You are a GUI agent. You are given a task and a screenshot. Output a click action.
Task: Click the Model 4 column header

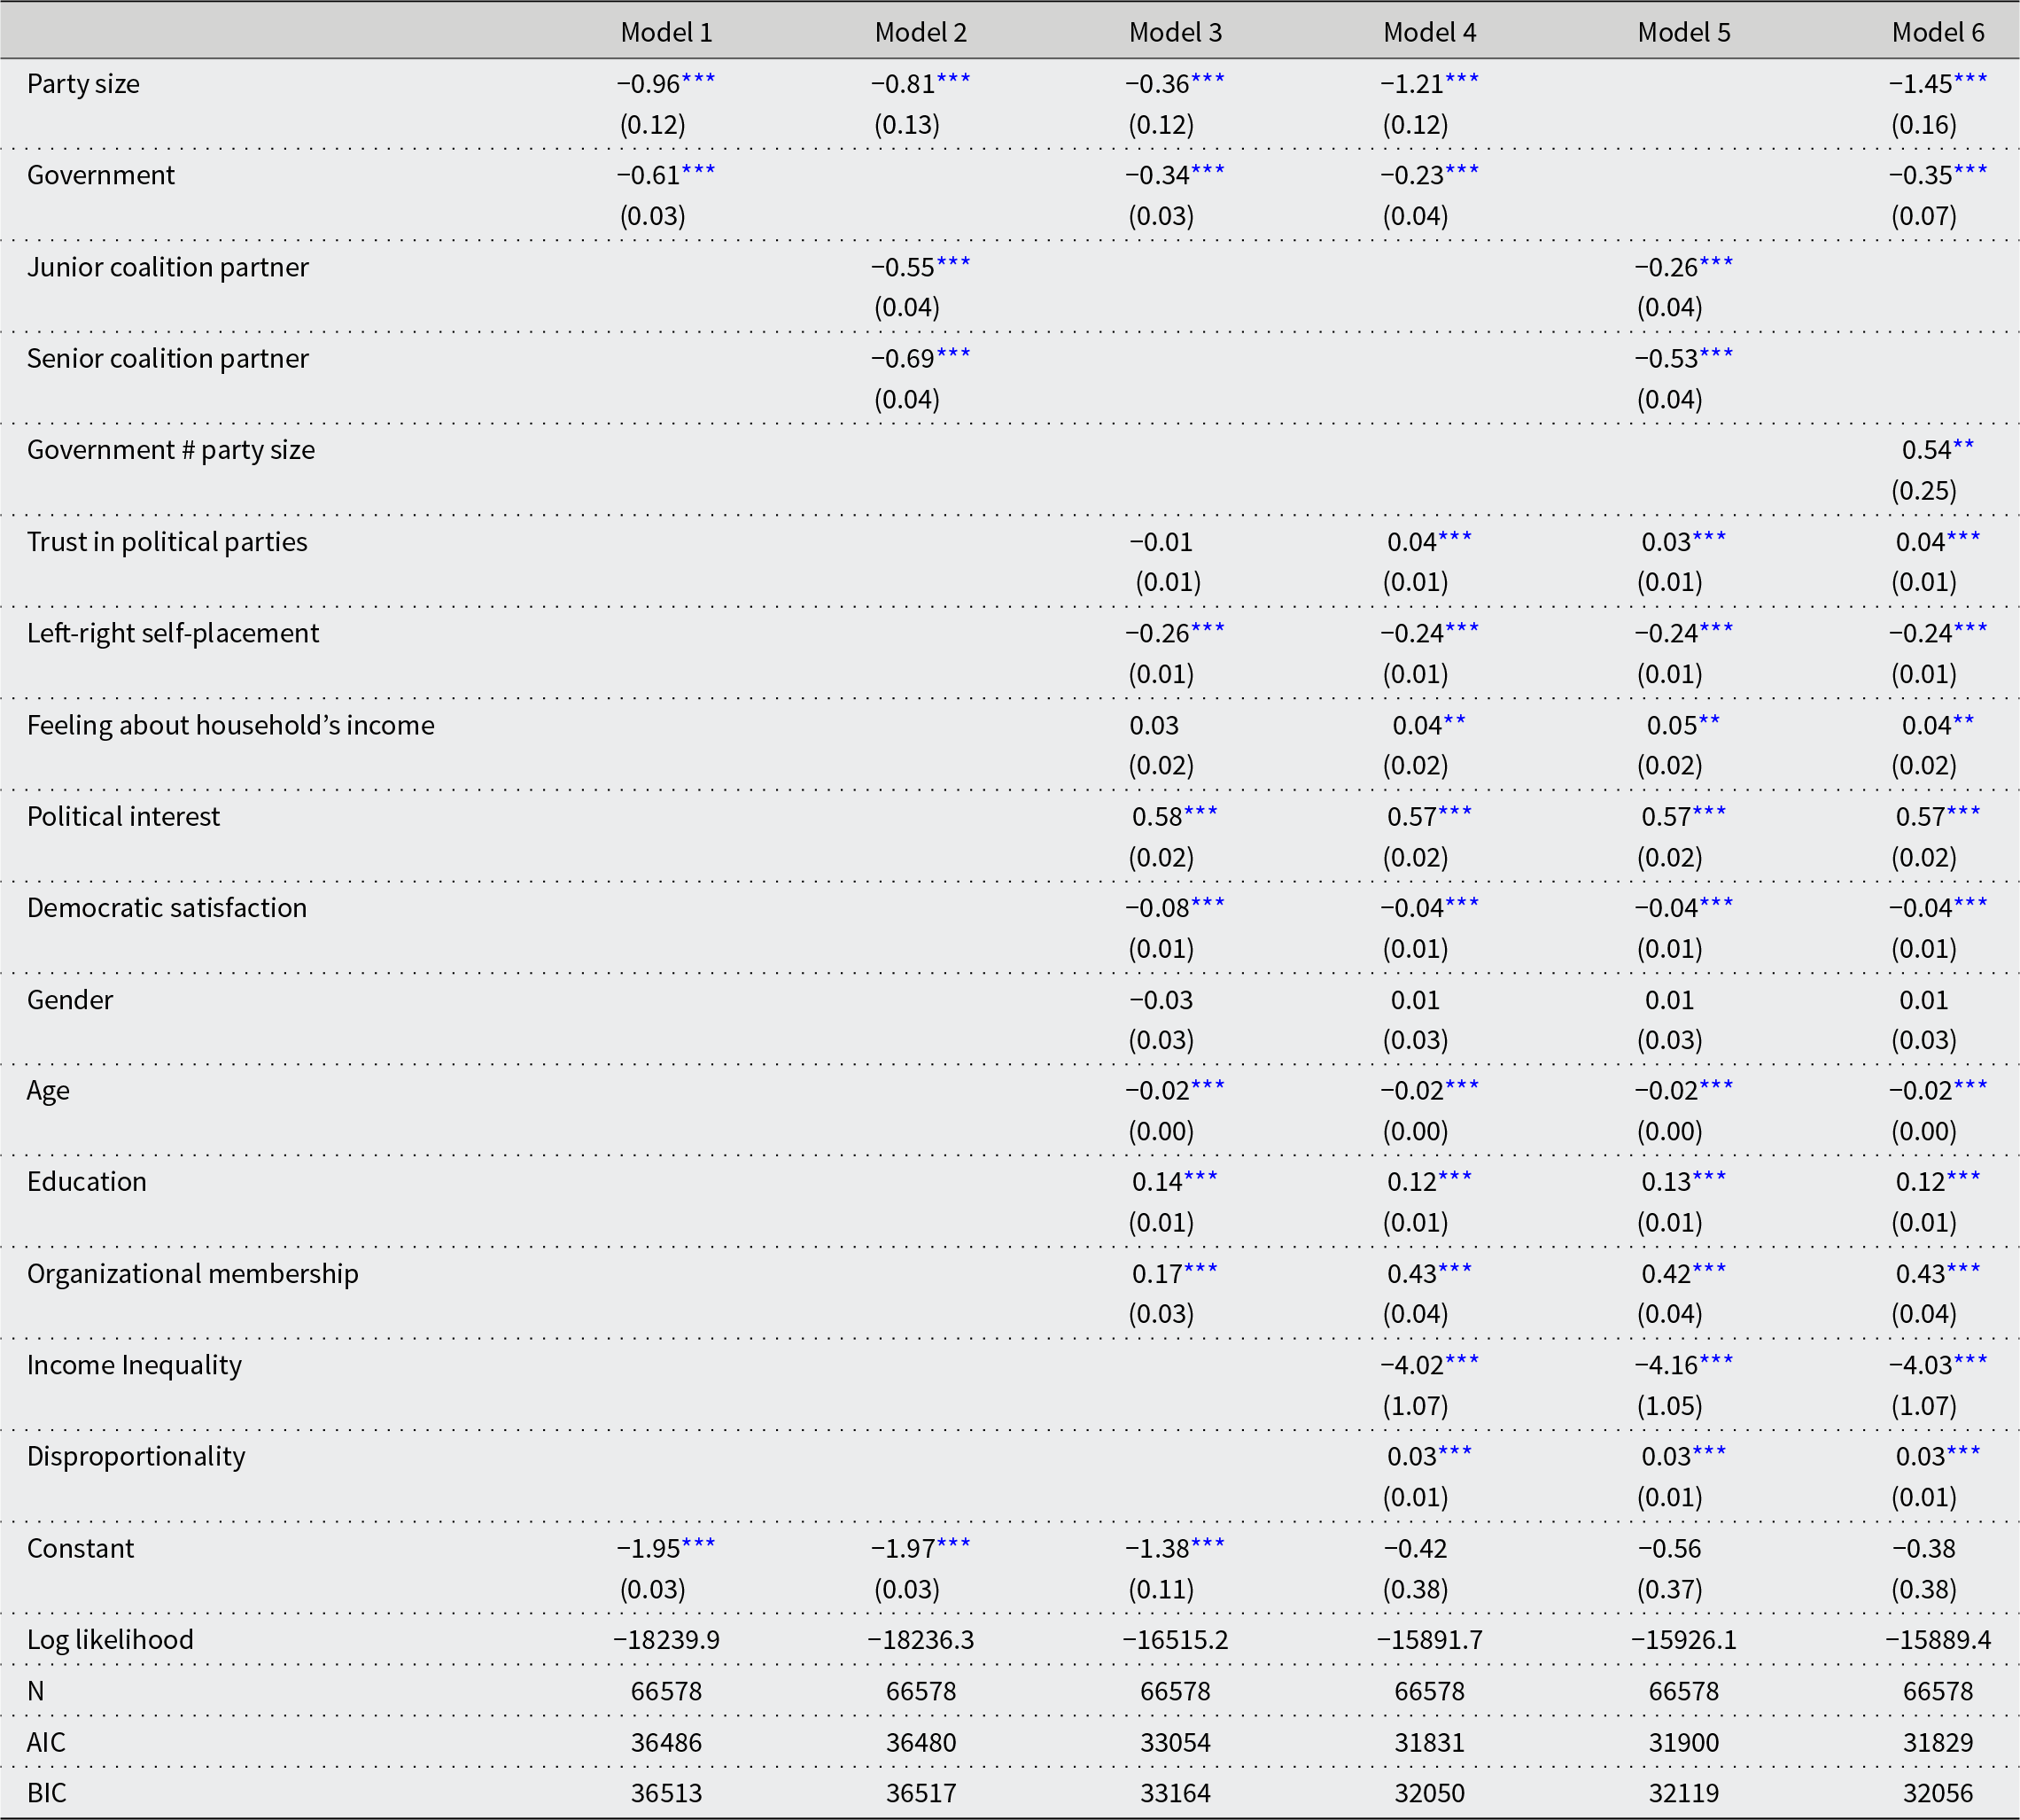(1429, 32)
